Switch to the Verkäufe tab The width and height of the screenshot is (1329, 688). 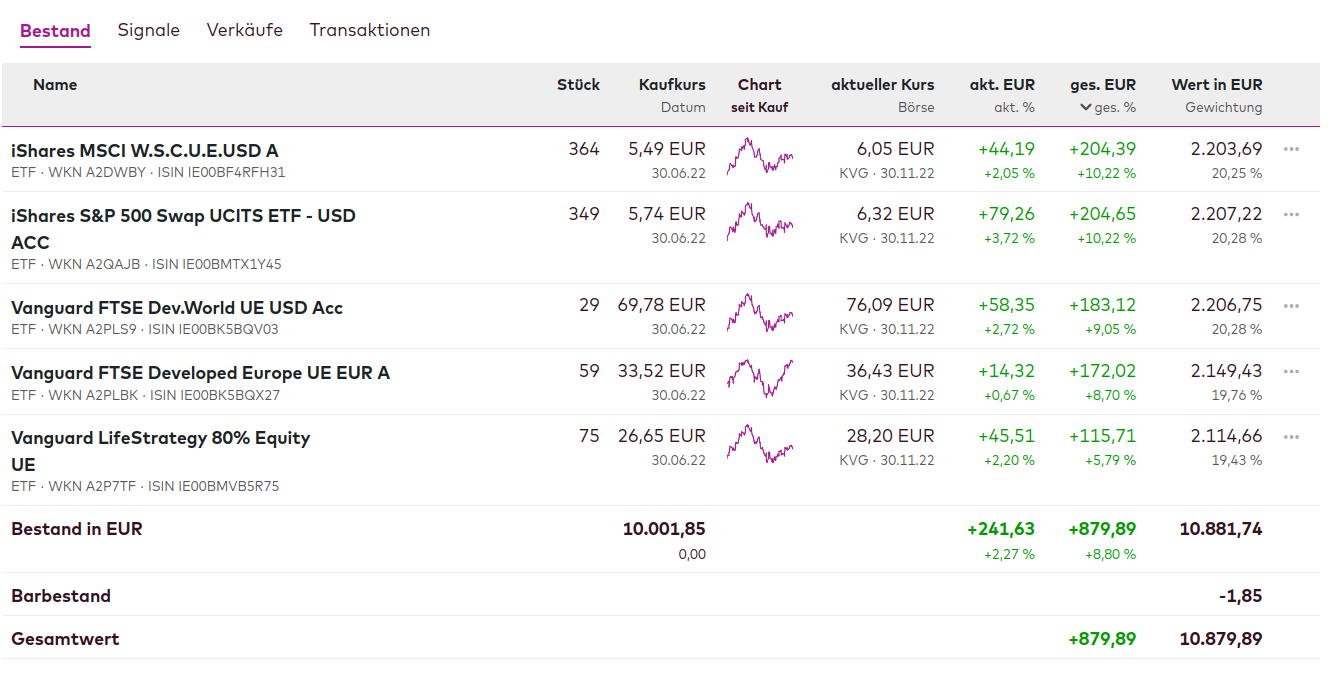(245, 30)
